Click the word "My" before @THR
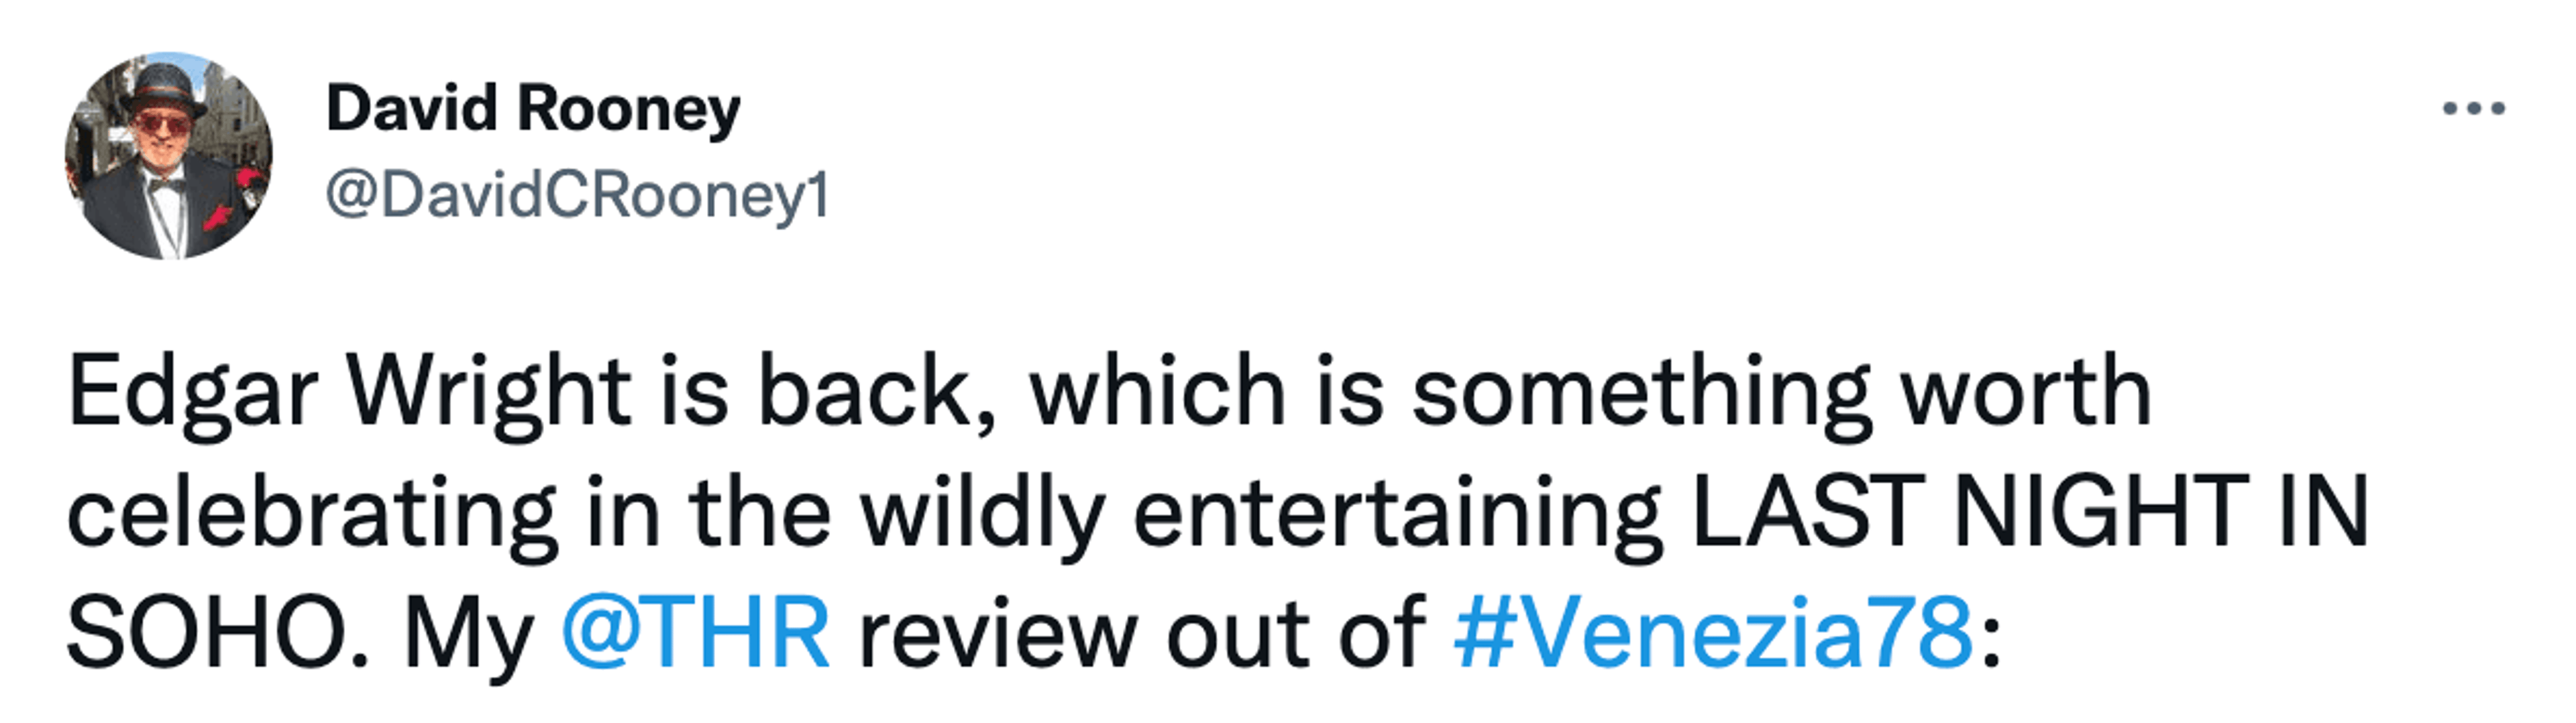The height and width of the screenshot is (723, 2576). coord(468,632)
